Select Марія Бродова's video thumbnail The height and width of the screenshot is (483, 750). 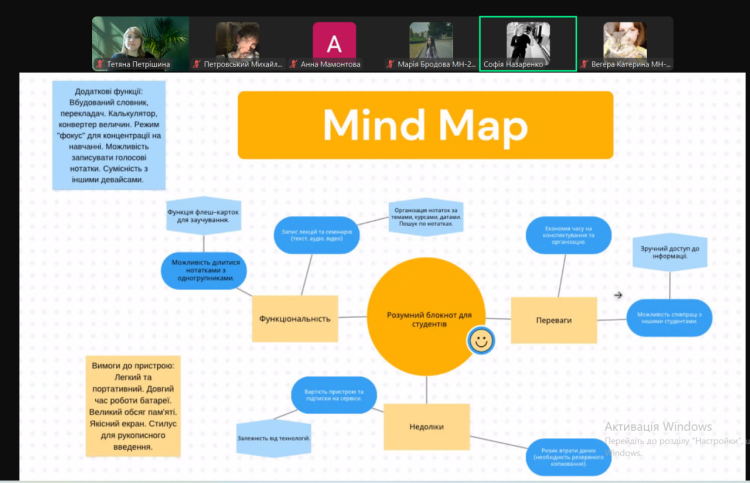click(x=431, y=40)
